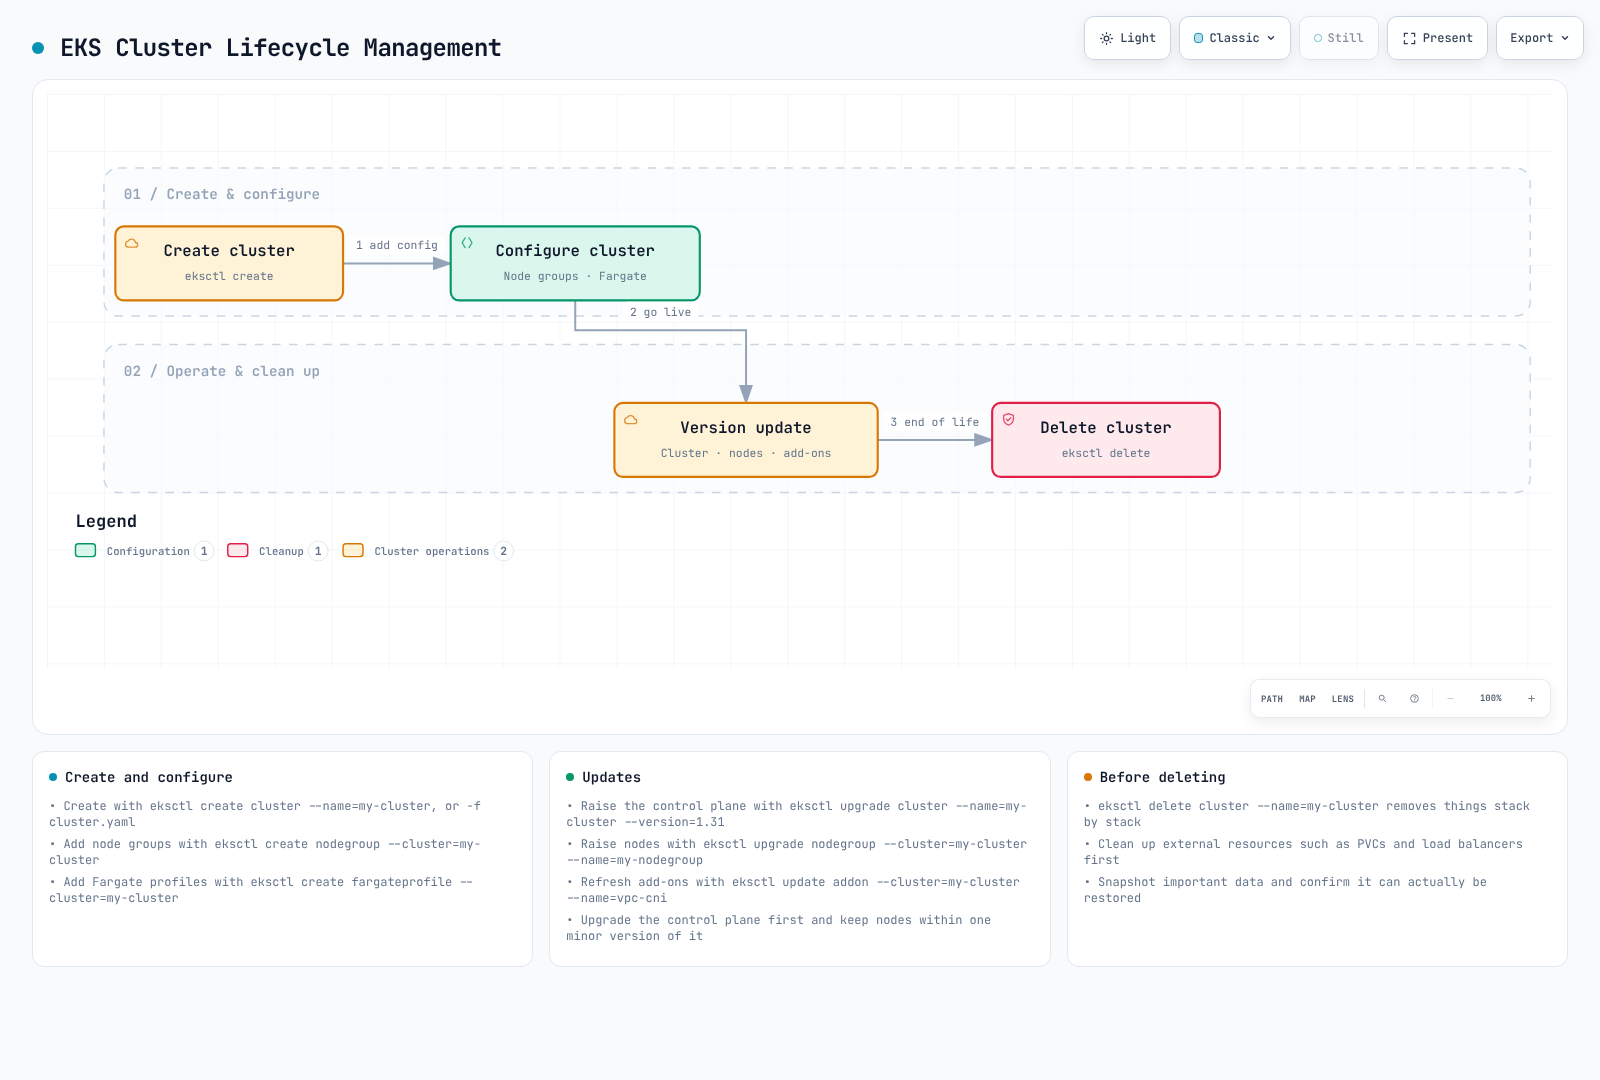
Task: Click the Cleanup legend red swatch
Action: (238, 551)
